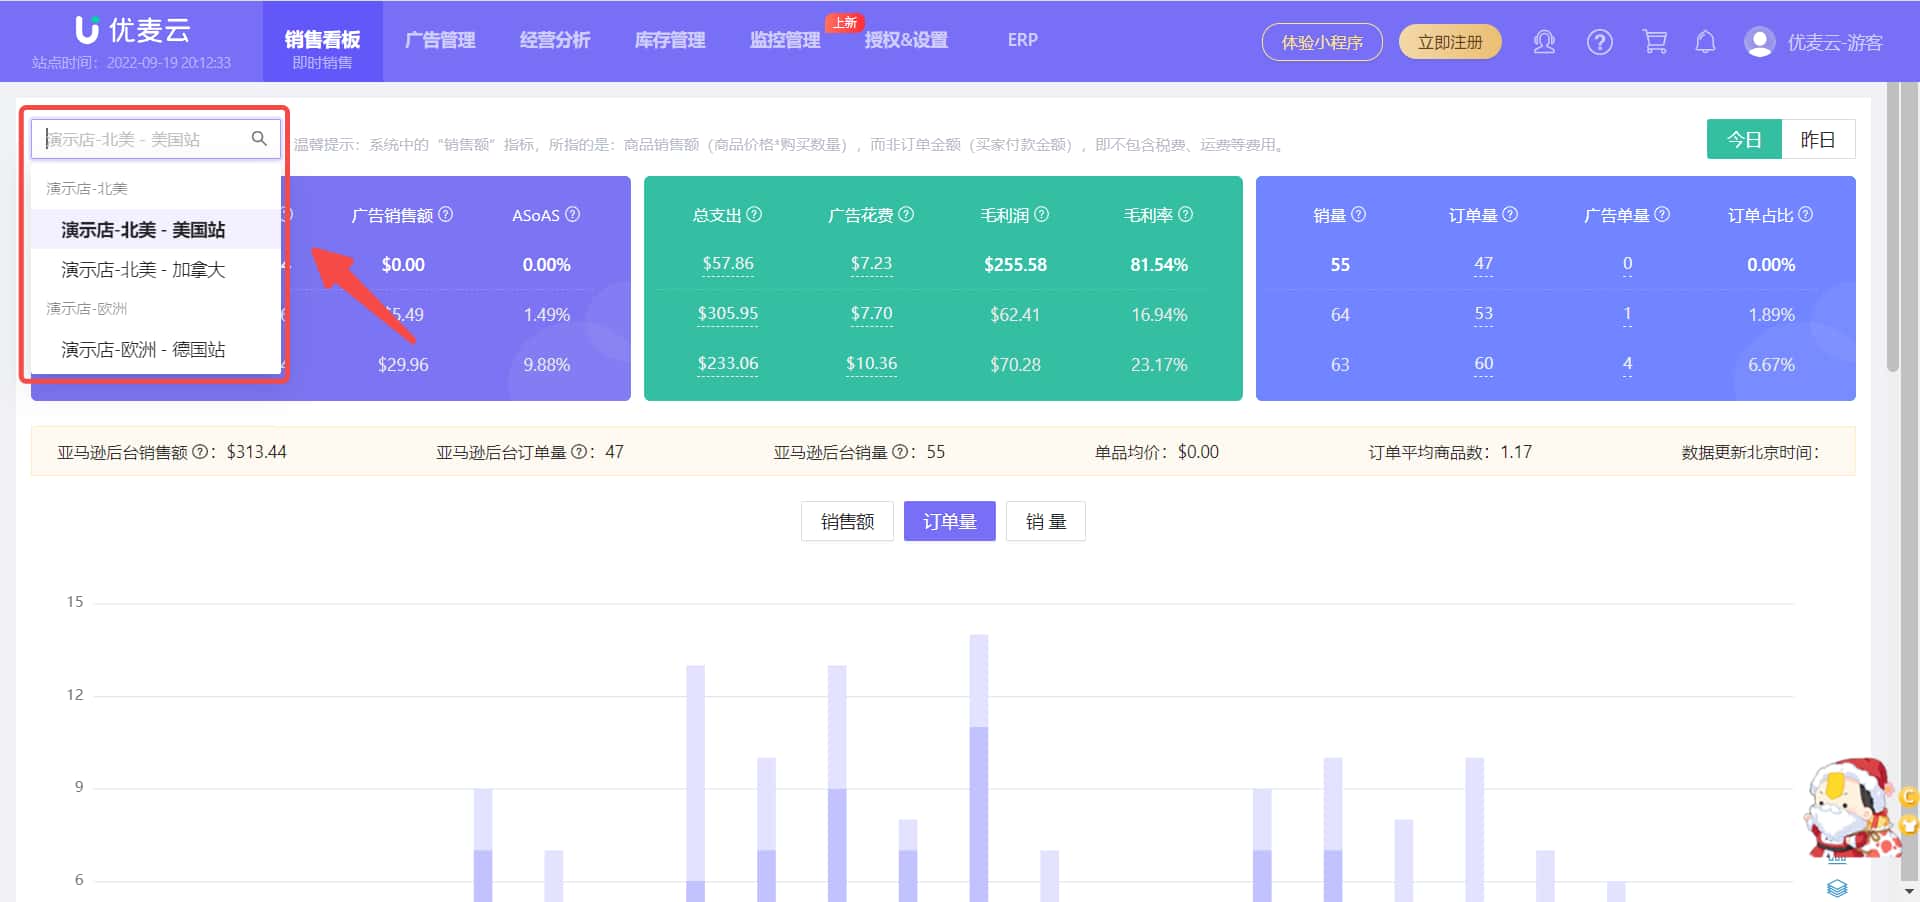
Task: Open the 广告管理 menu
Action: click(440, 40)
